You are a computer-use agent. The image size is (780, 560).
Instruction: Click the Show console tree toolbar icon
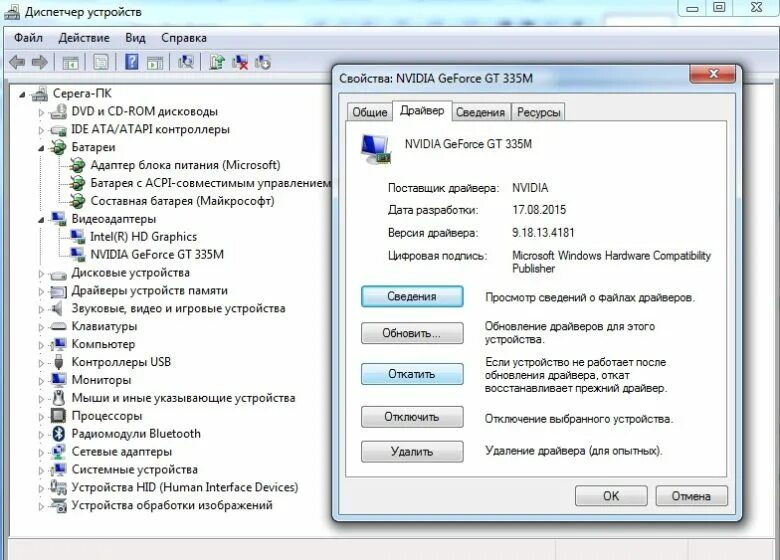tap(70, 62)
